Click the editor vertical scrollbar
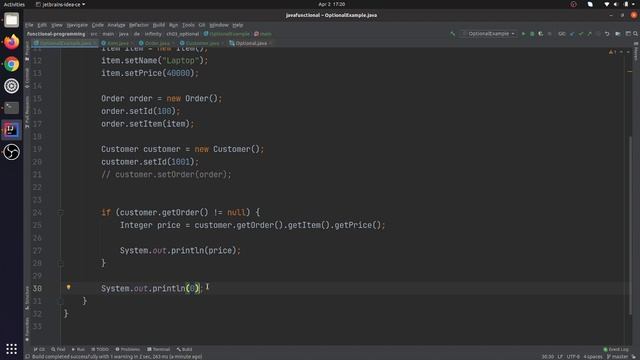The width and height of the screenshot is (640, 360). 631,224
